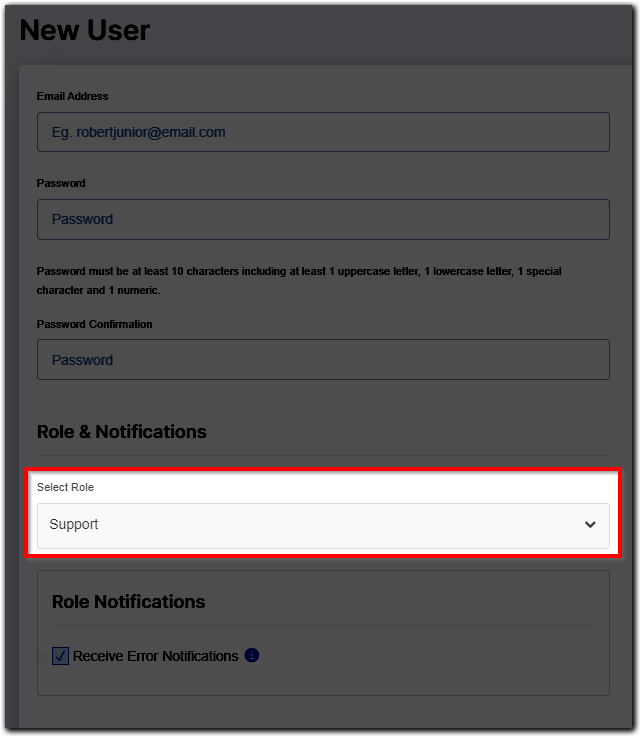Click the divider line under the Role Notifications heading
The height and width of the screenshot is (737, 641).
(x=323, y=627)
